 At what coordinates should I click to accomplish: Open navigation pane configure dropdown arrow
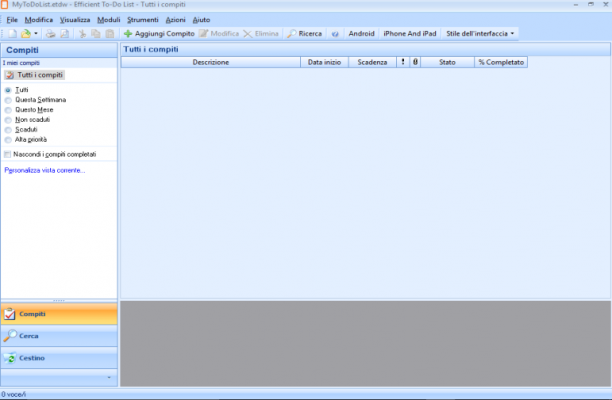click(x=109, y=378)
